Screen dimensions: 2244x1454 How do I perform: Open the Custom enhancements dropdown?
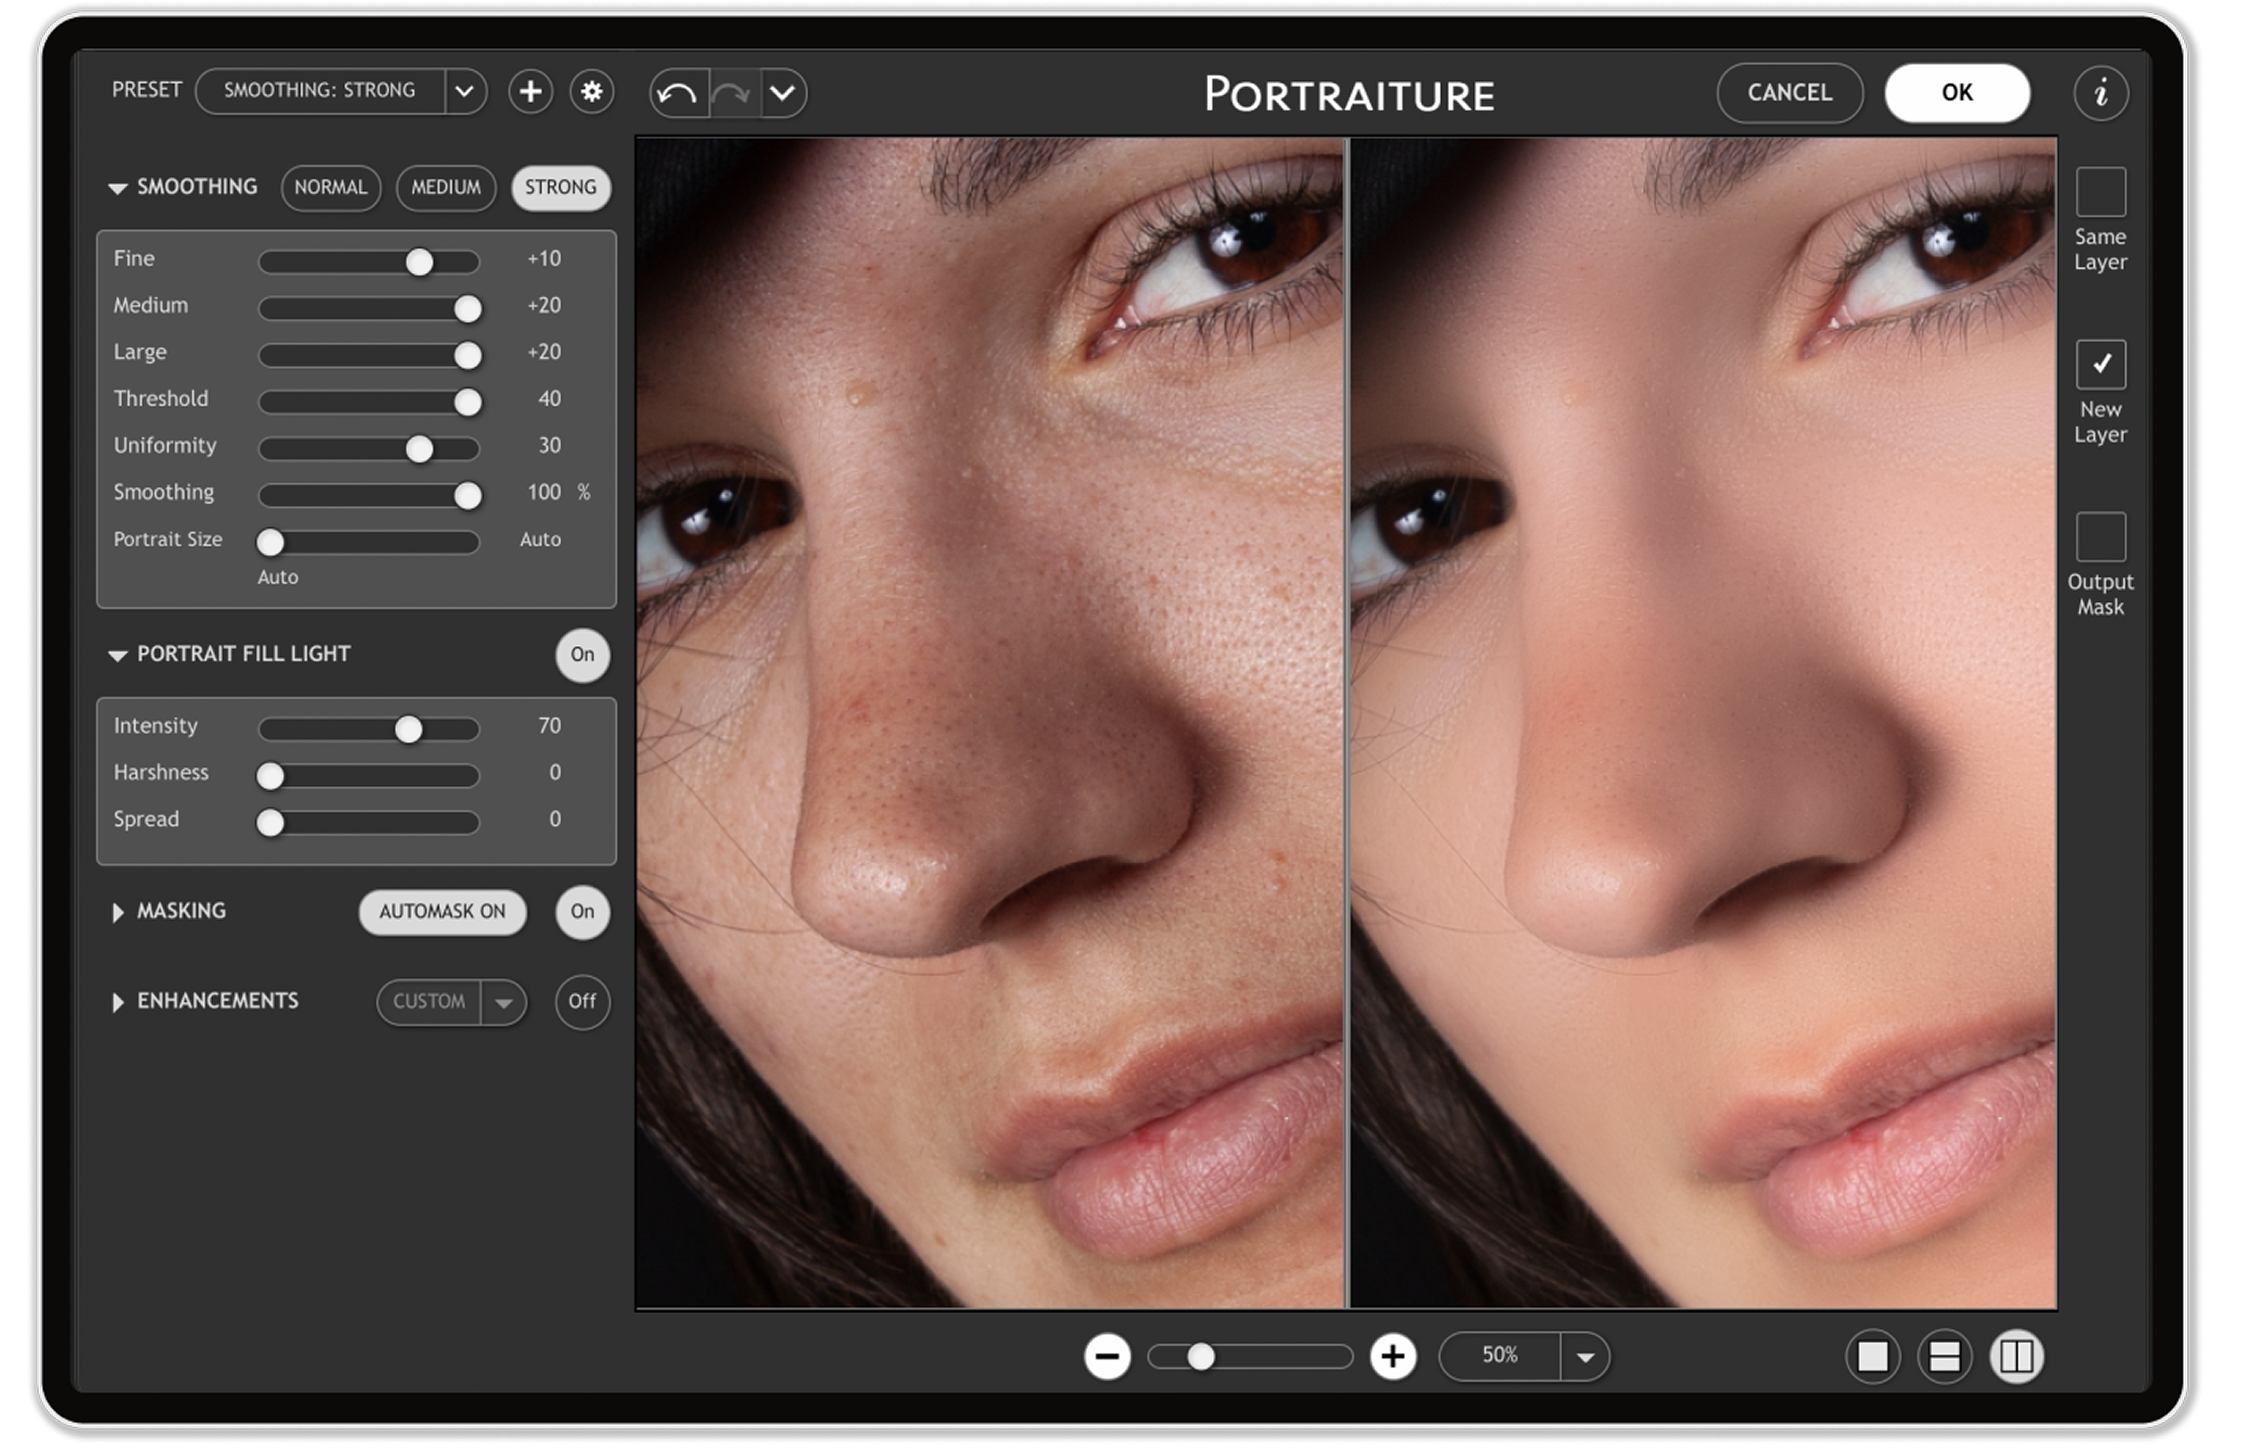[503, 1002]
